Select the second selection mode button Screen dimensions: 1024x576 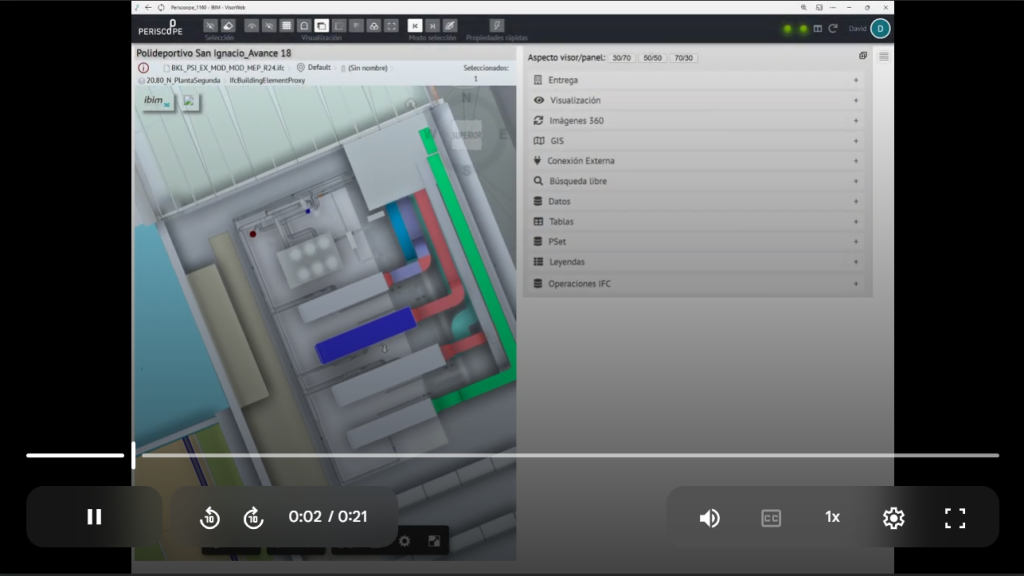point(432,25)
